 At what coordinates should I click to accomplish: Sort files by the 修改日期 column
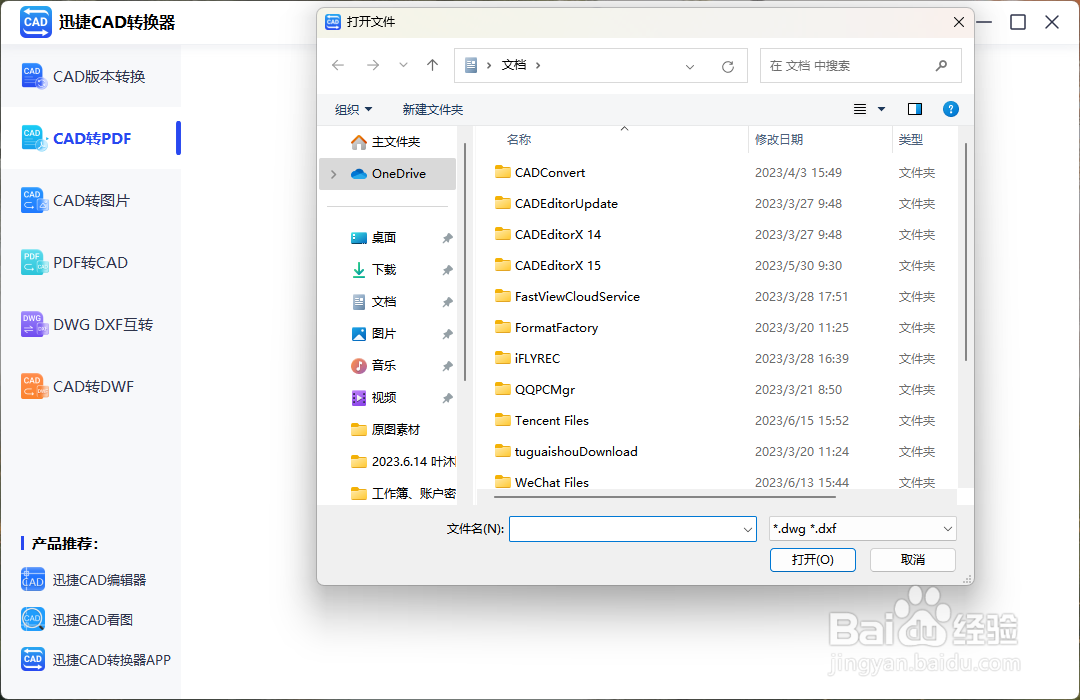pos(779,140)
